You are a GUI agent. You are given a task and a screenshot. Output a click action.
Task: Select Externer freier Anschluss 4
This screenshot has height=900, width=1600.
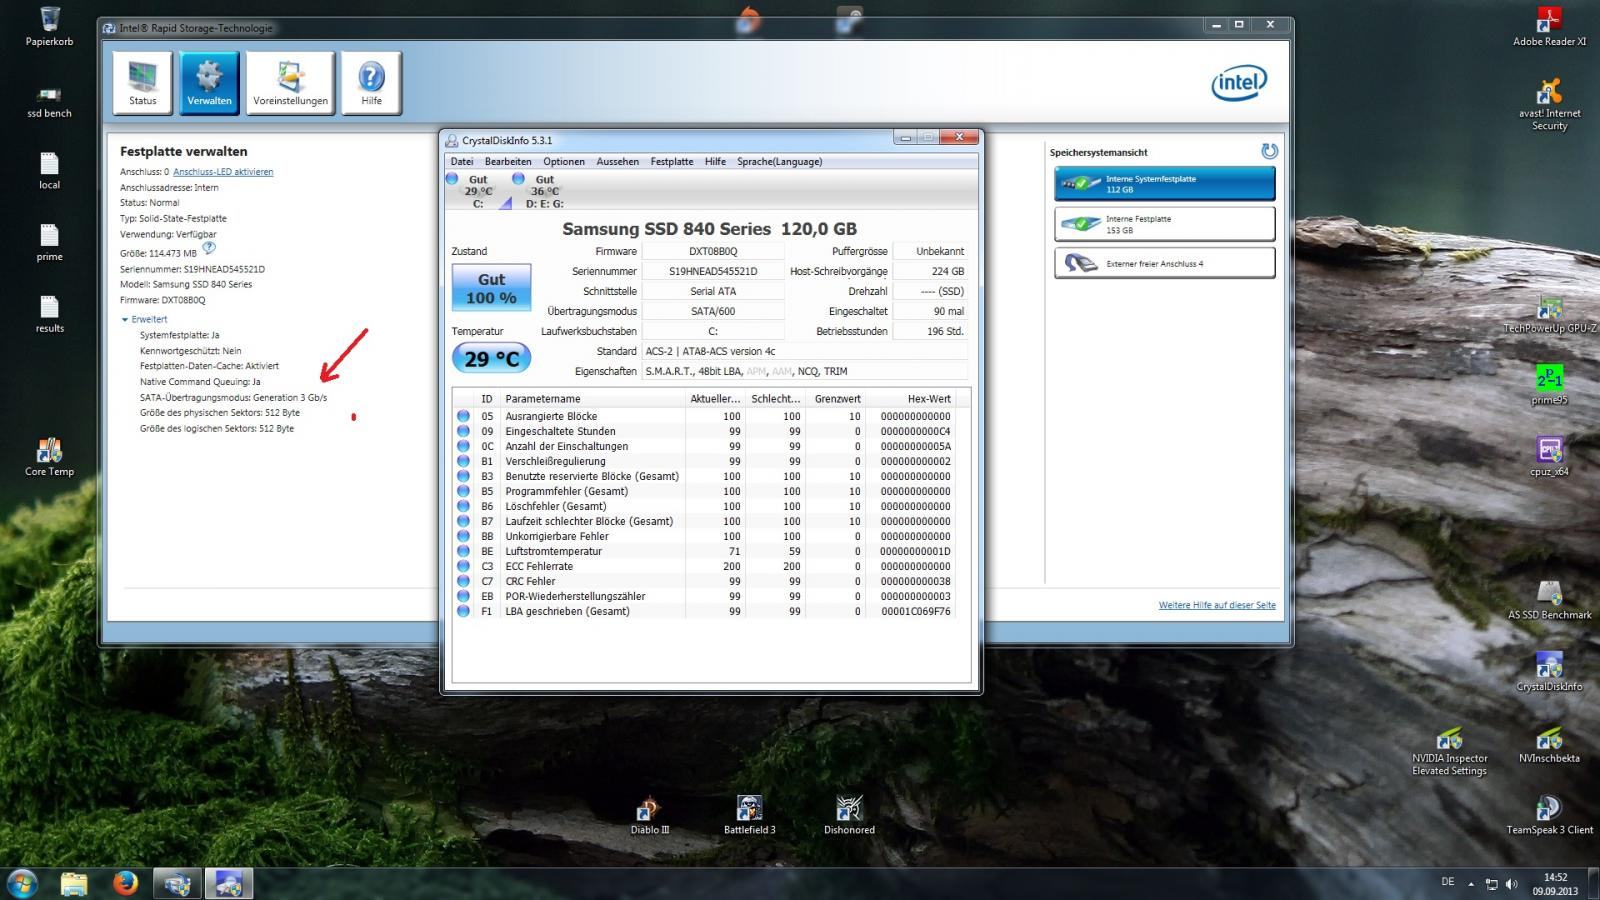(1164, 263)
